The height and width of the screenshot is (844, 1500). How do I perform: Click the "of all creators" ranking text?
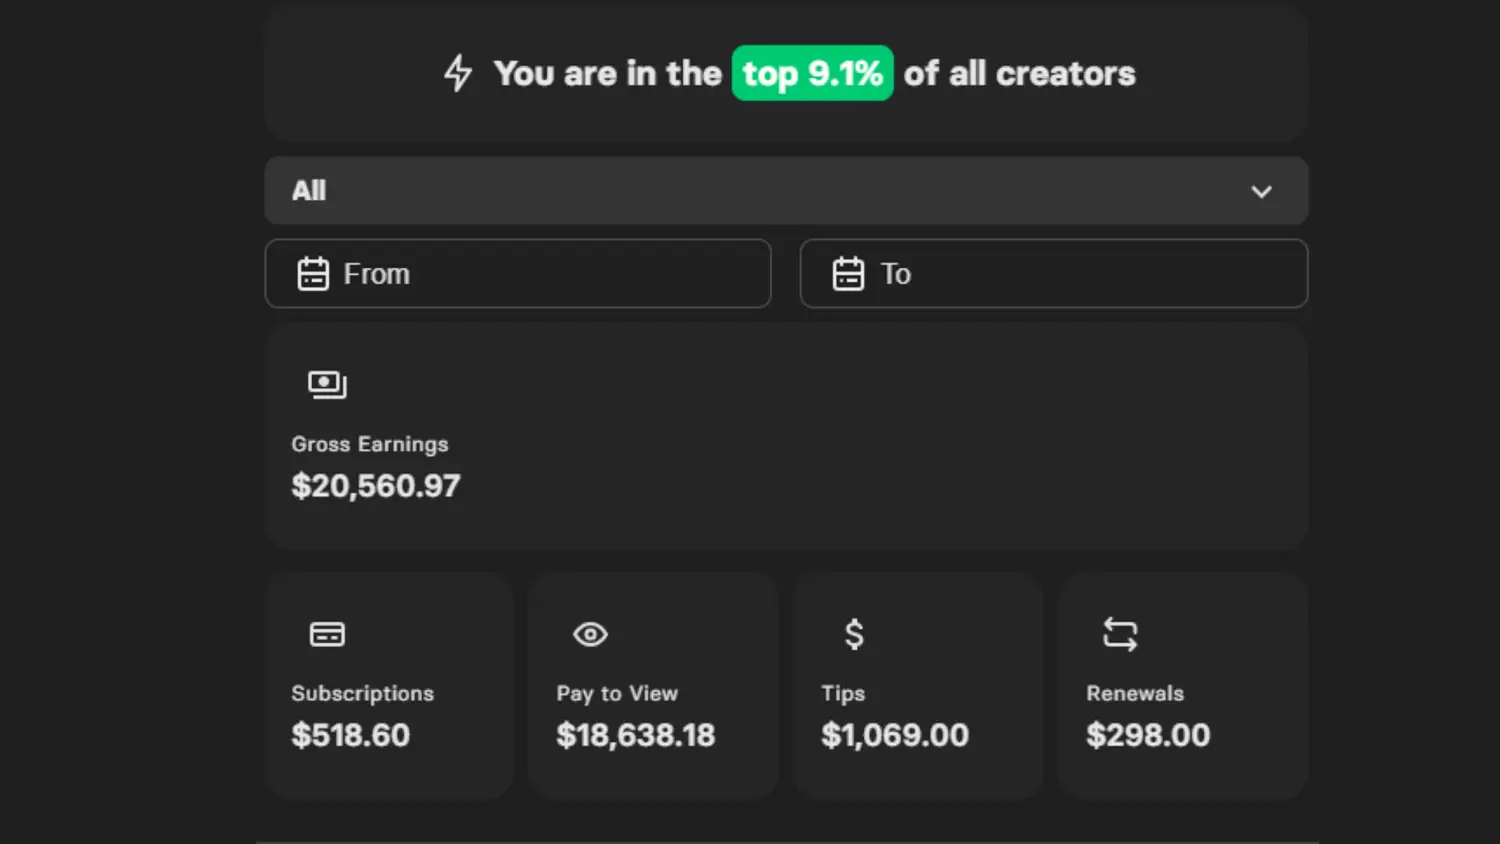[x=1019, y=73]
